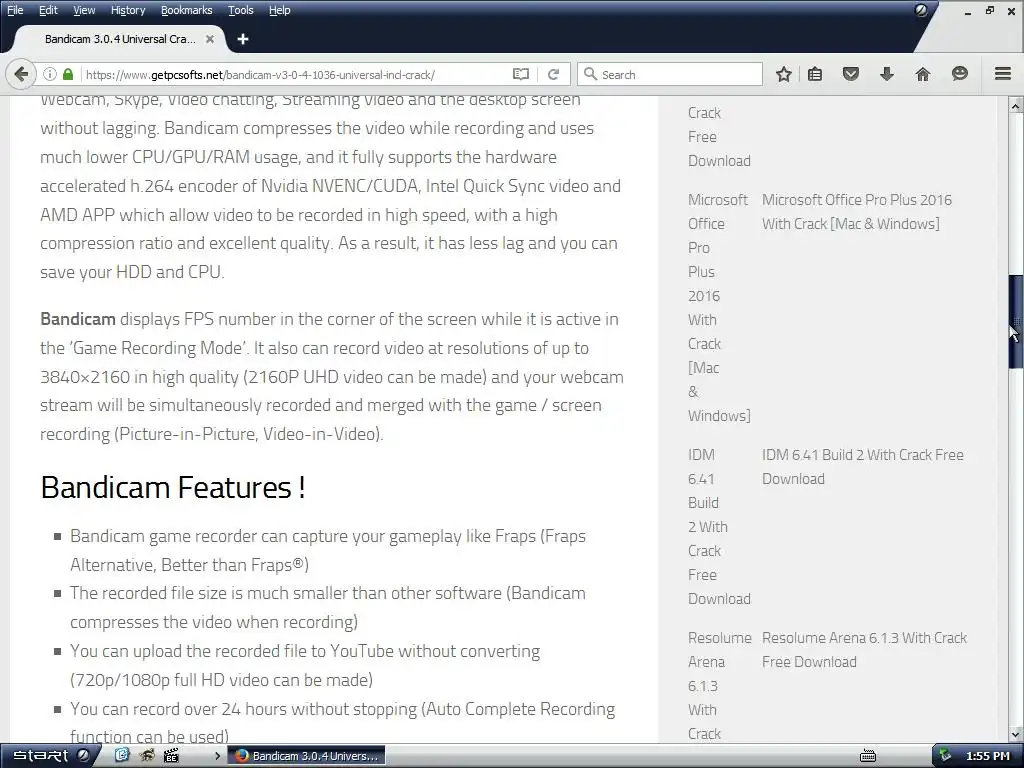Click the scrollbar down arrow
The image size is (1024, 768).
pos(1015,734)
